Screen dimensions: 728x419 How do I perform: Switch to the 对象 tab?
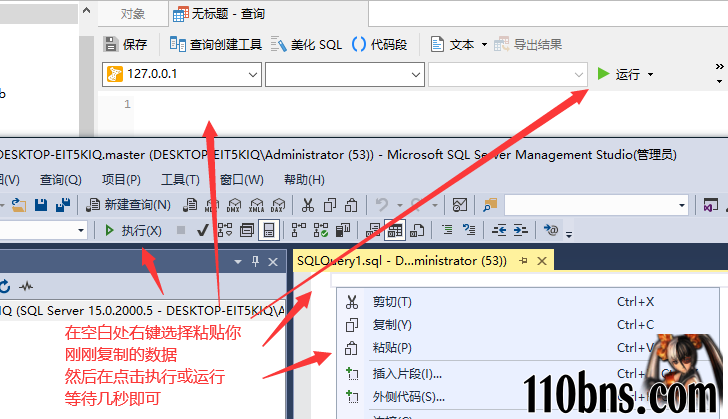point(133,14)
